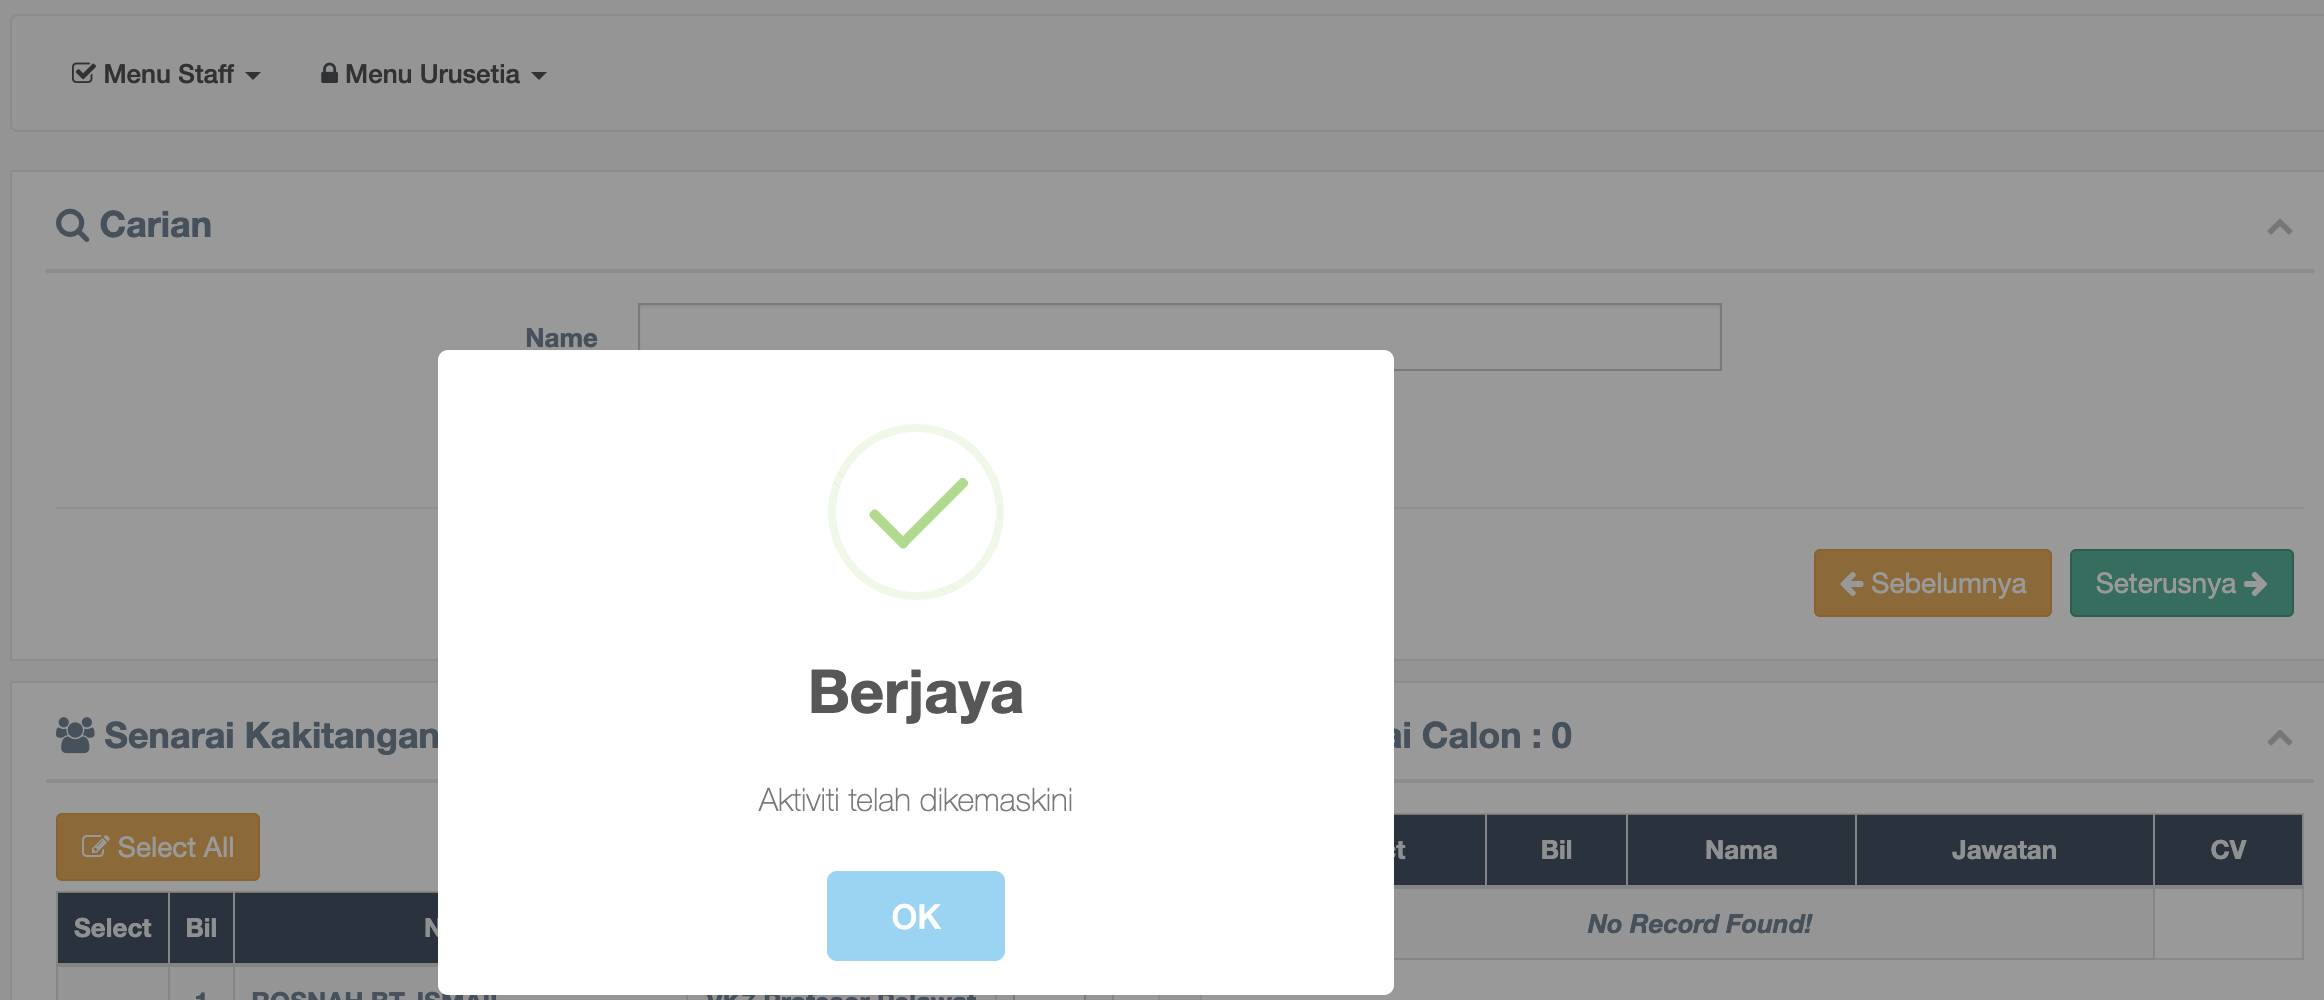Click the lock icon beside Menu Urusetia

(328, 74)
